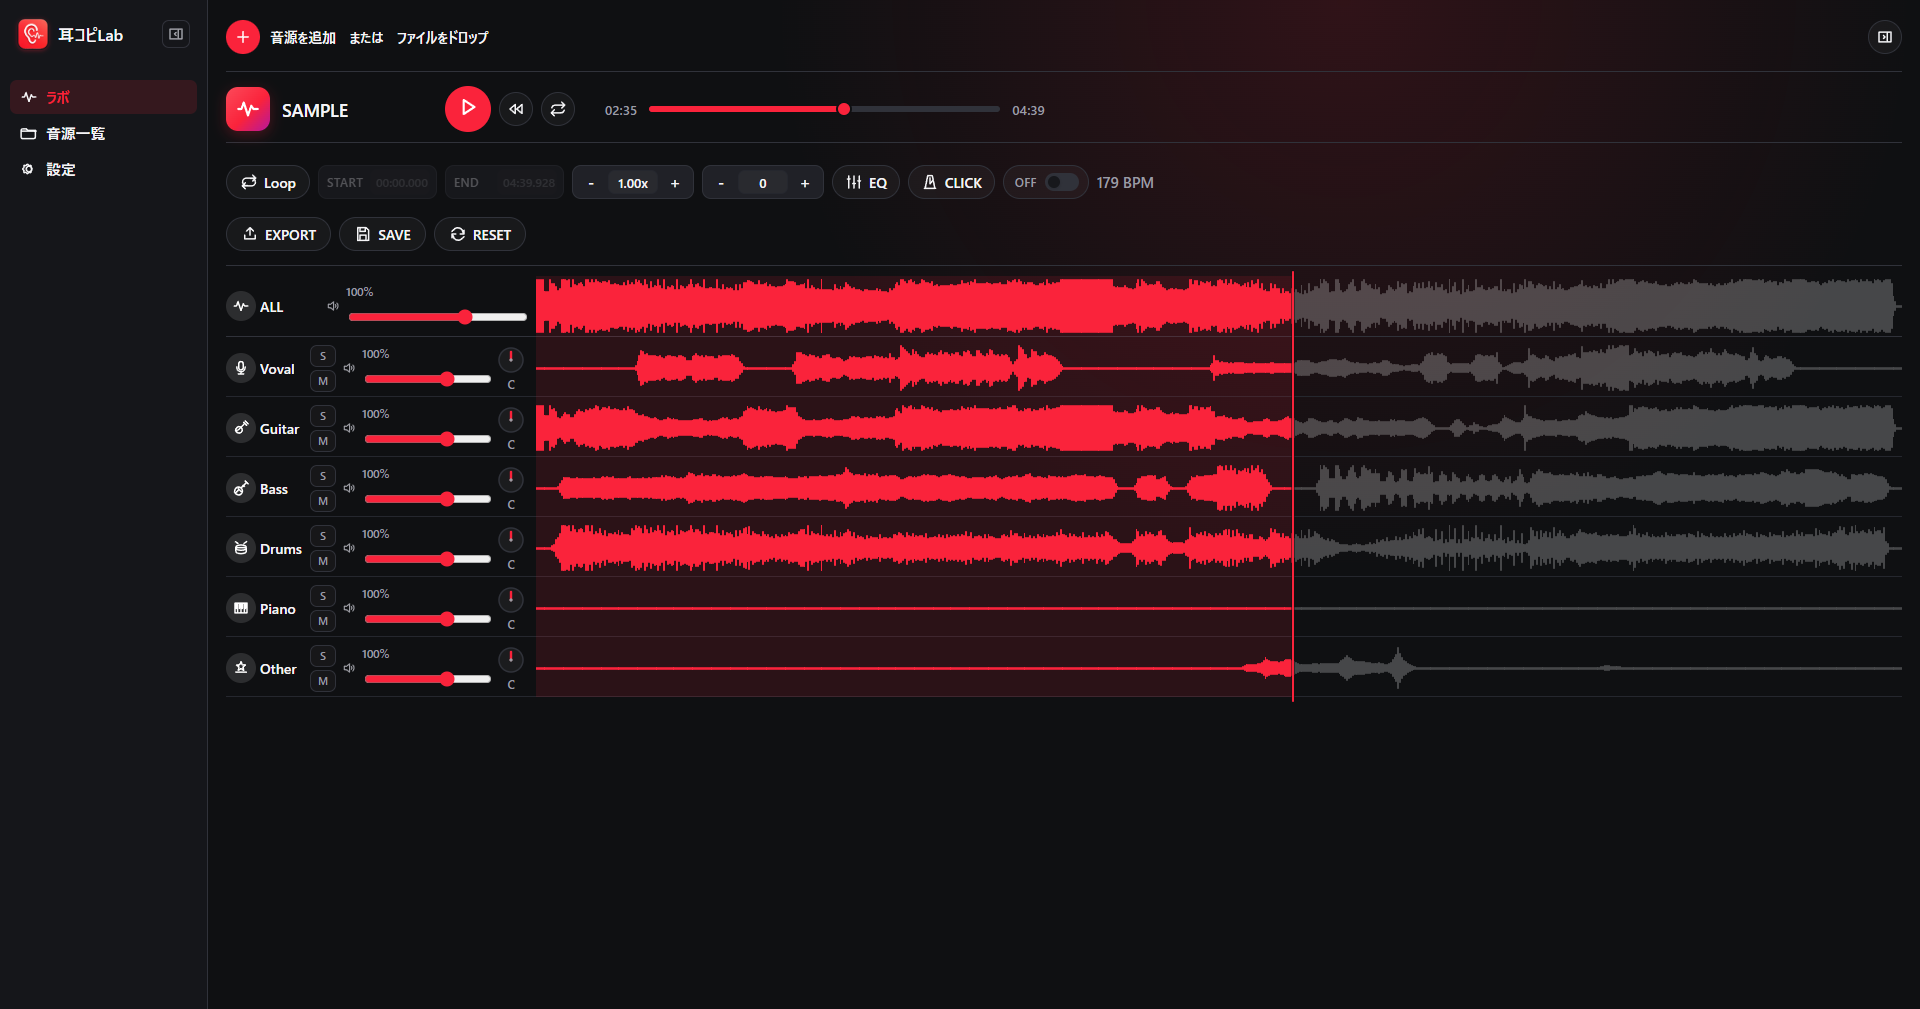Adjust the ALL master volume slider

point(437,317)
